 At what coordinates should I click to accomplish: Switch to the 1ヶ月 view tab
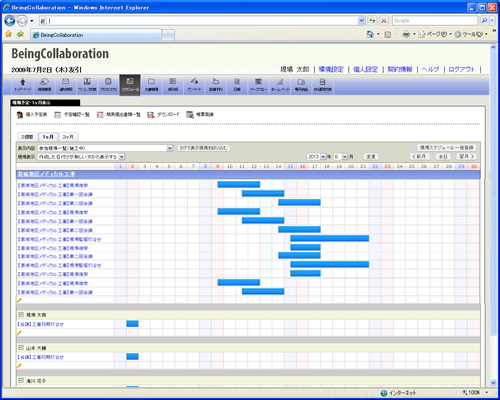[x=48, y=137]
